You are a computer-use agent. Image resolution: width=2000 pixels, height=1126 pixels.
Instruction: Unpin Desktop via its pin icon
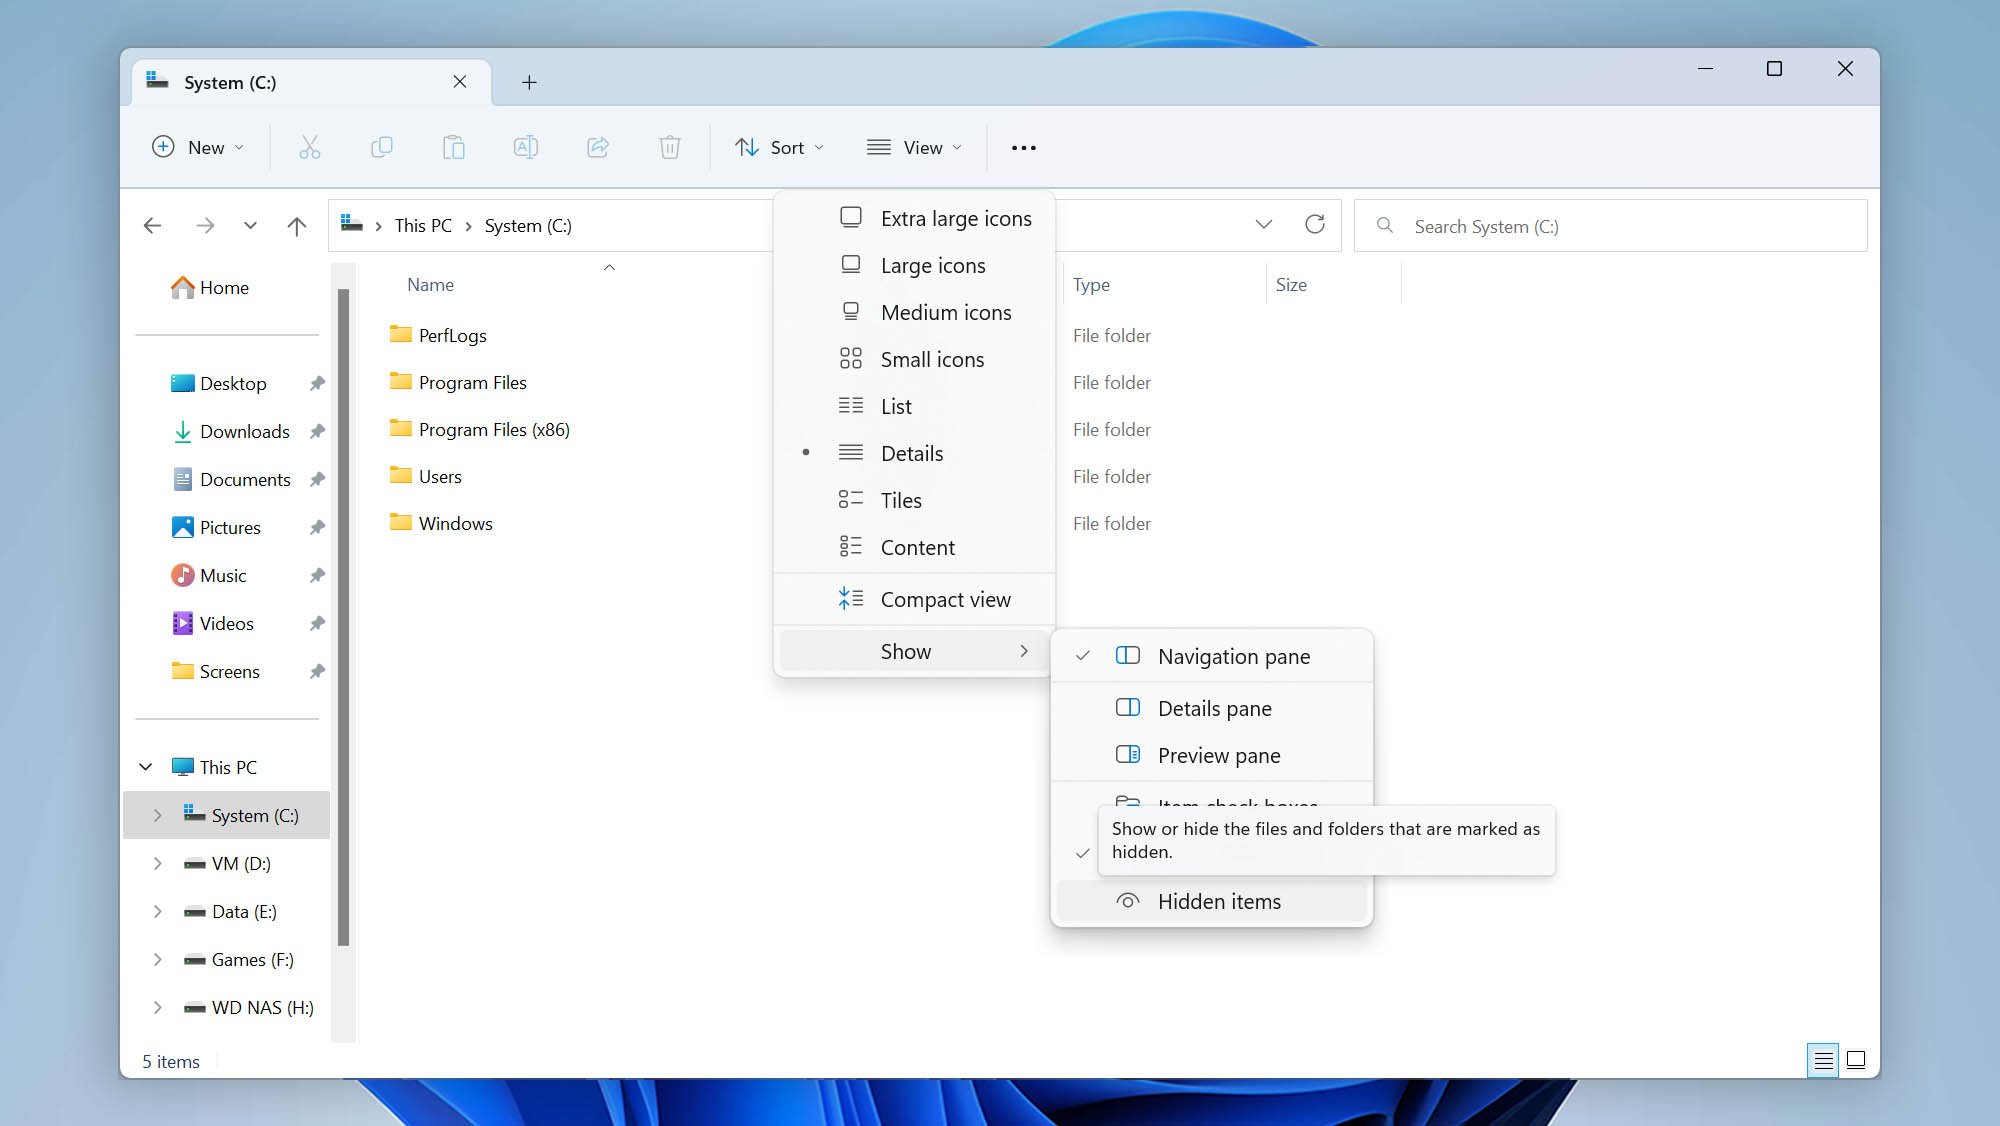tap(317, 384)
